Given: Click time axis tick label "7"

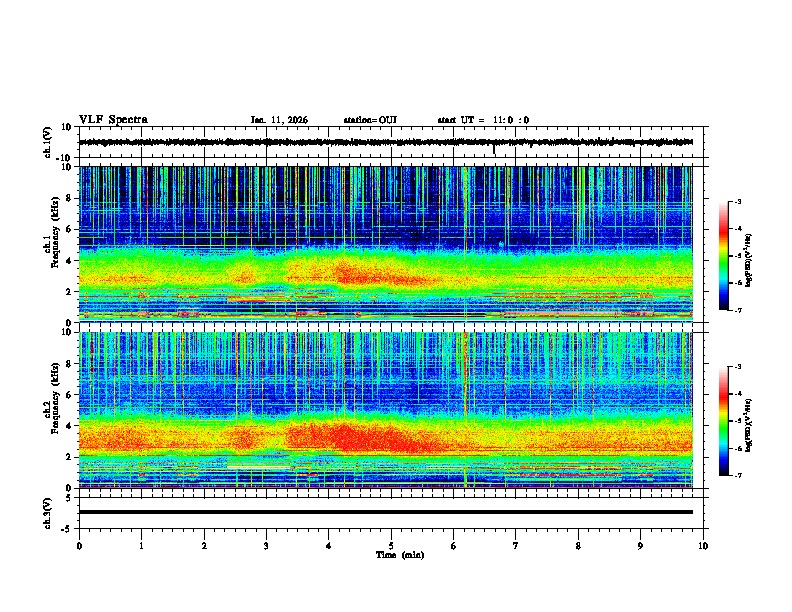Looking at the screenshot, I should pyautogui.click(x=516, y=546).
